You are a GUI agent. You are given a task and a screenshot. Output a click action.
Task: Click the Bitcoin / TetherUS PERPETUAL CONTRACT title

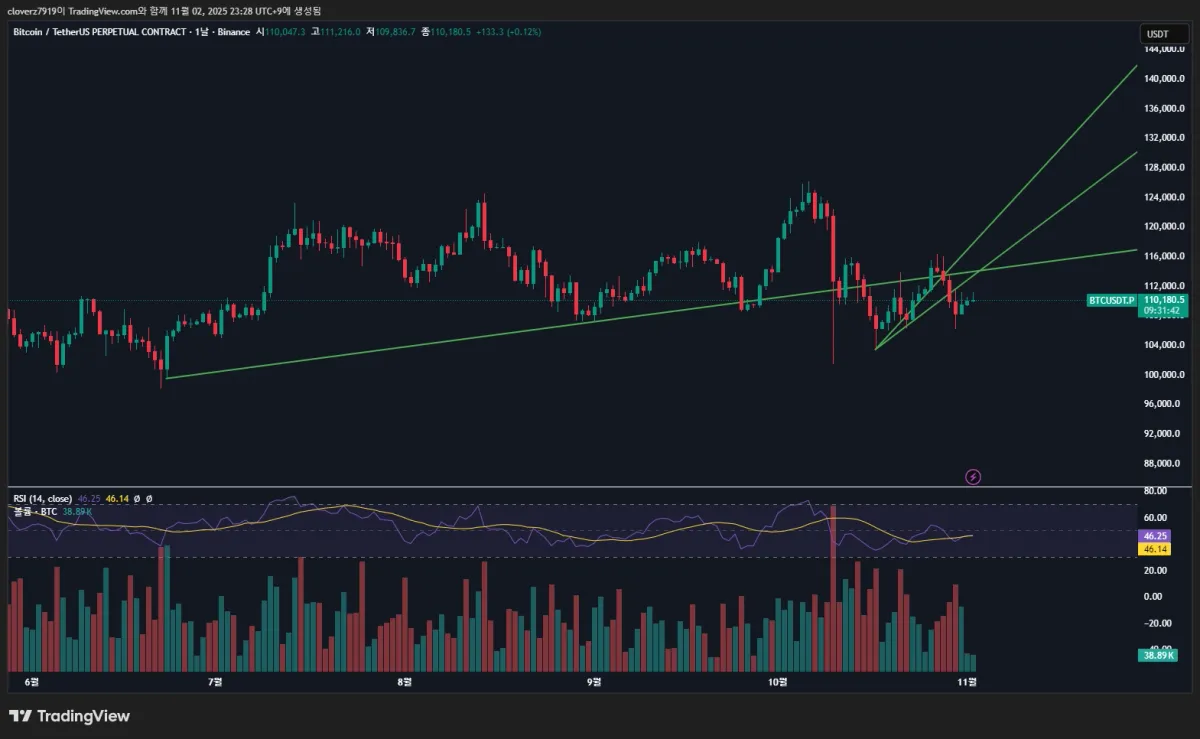click(x=98, y=32)
